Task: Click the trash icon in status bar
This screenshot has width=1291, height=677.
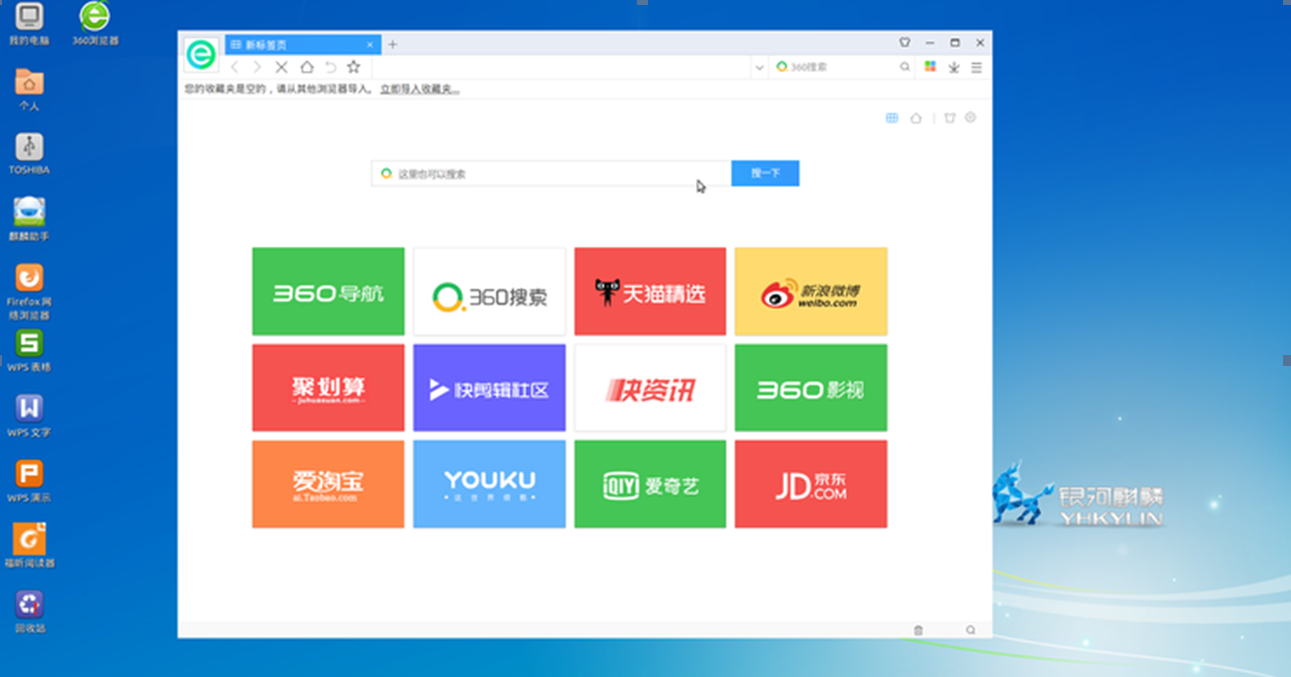Action: tap(918, 630)
